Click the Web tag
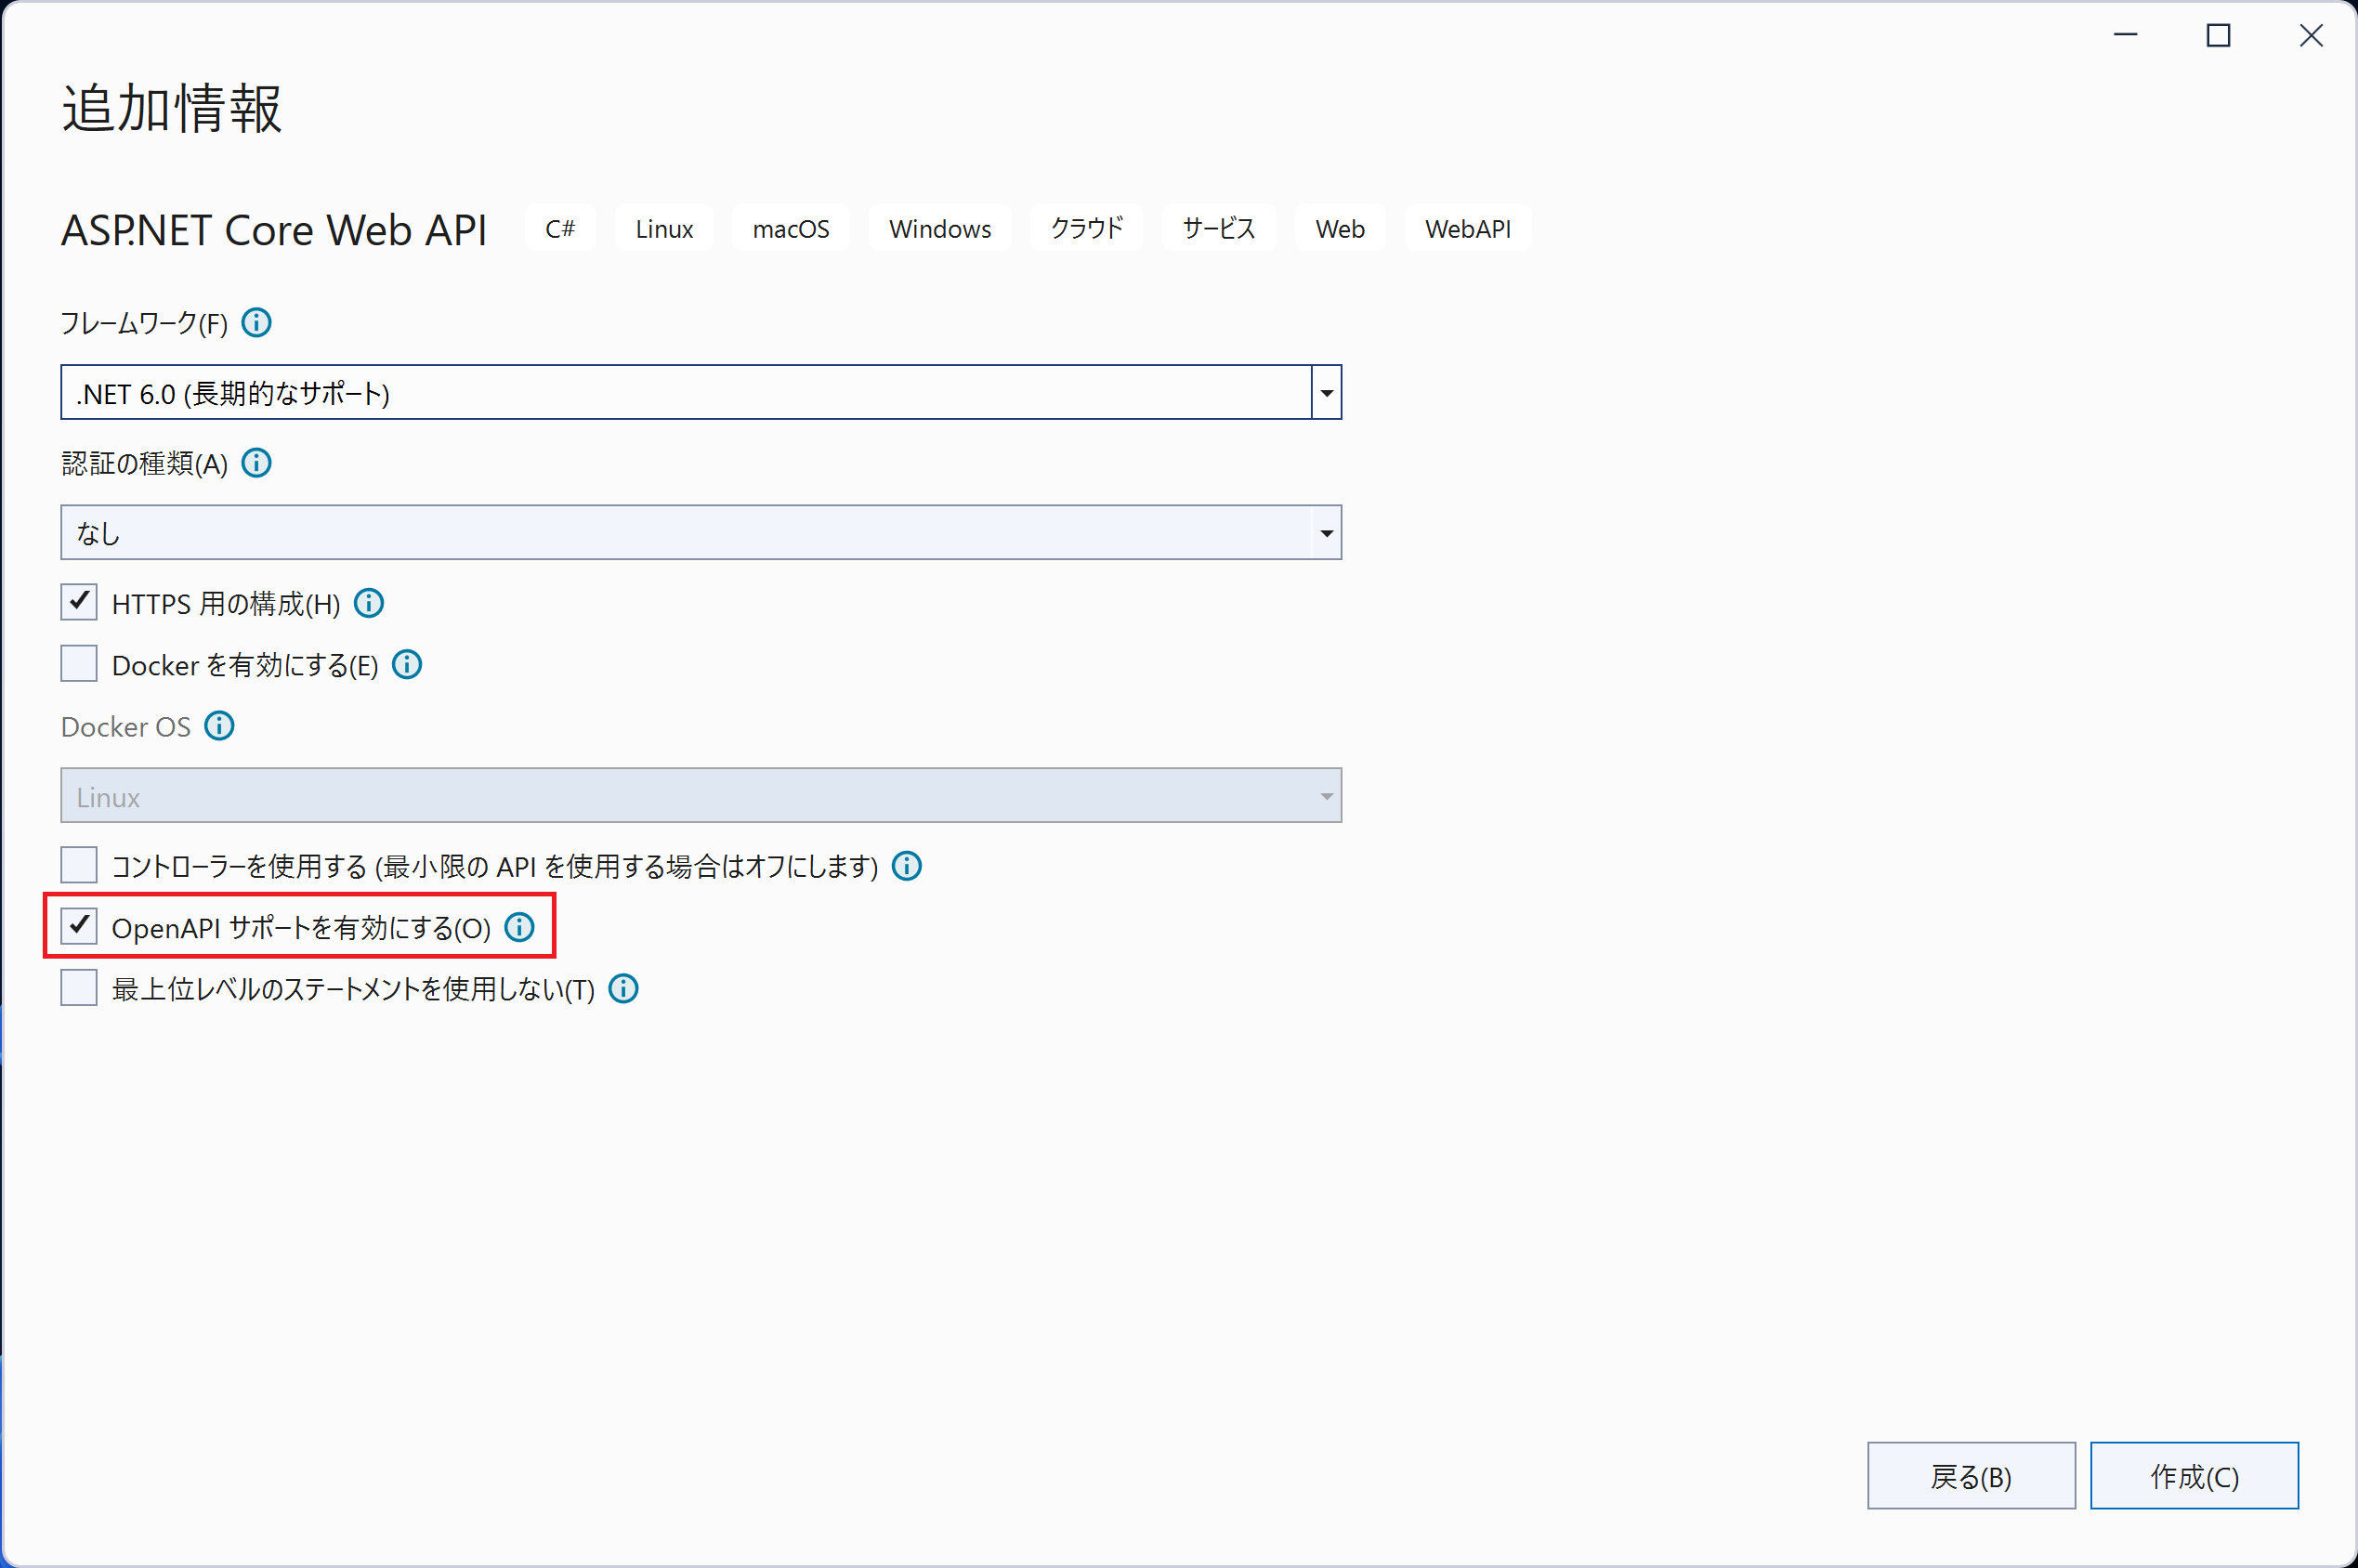Viewport: 2358px width, 1568px height. (1340, 229)
